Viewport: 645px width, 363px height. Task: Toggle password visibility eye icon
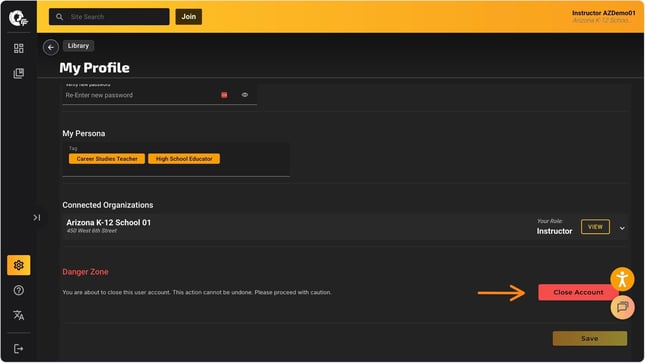pos(245,95)
